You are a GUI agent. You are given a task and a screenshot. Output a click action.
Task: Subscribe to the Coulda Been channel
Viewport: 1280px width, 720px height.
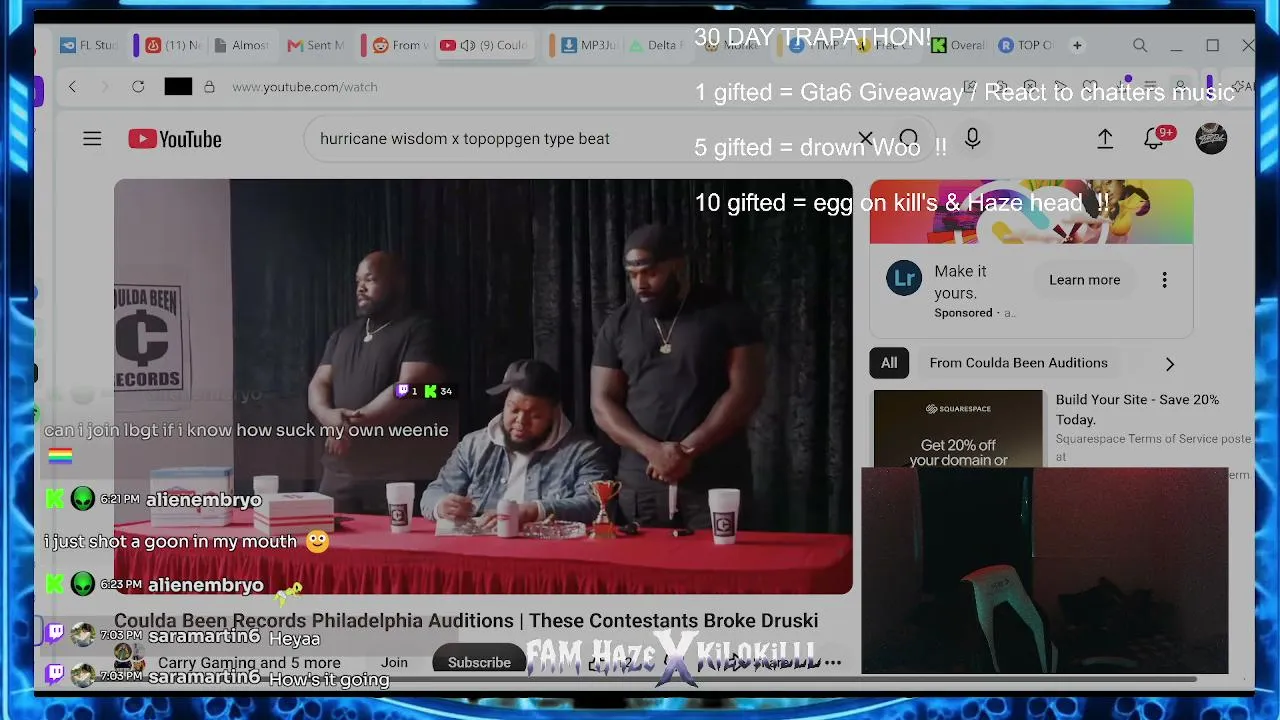tap(479, 662)
